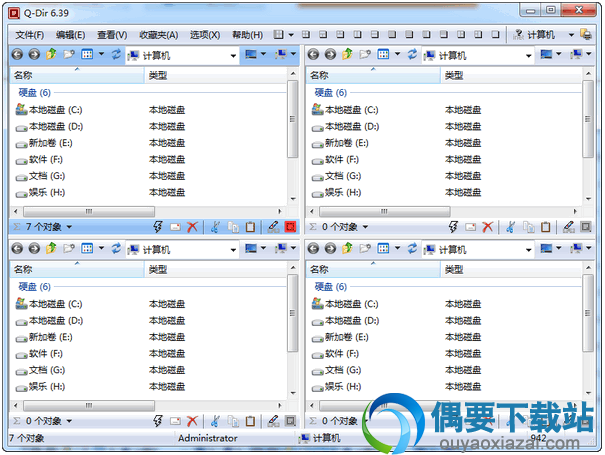This screenshot has width=605, height=455.
Task: Expand the address dropdown in top-right pane
Action: [529, 56]
